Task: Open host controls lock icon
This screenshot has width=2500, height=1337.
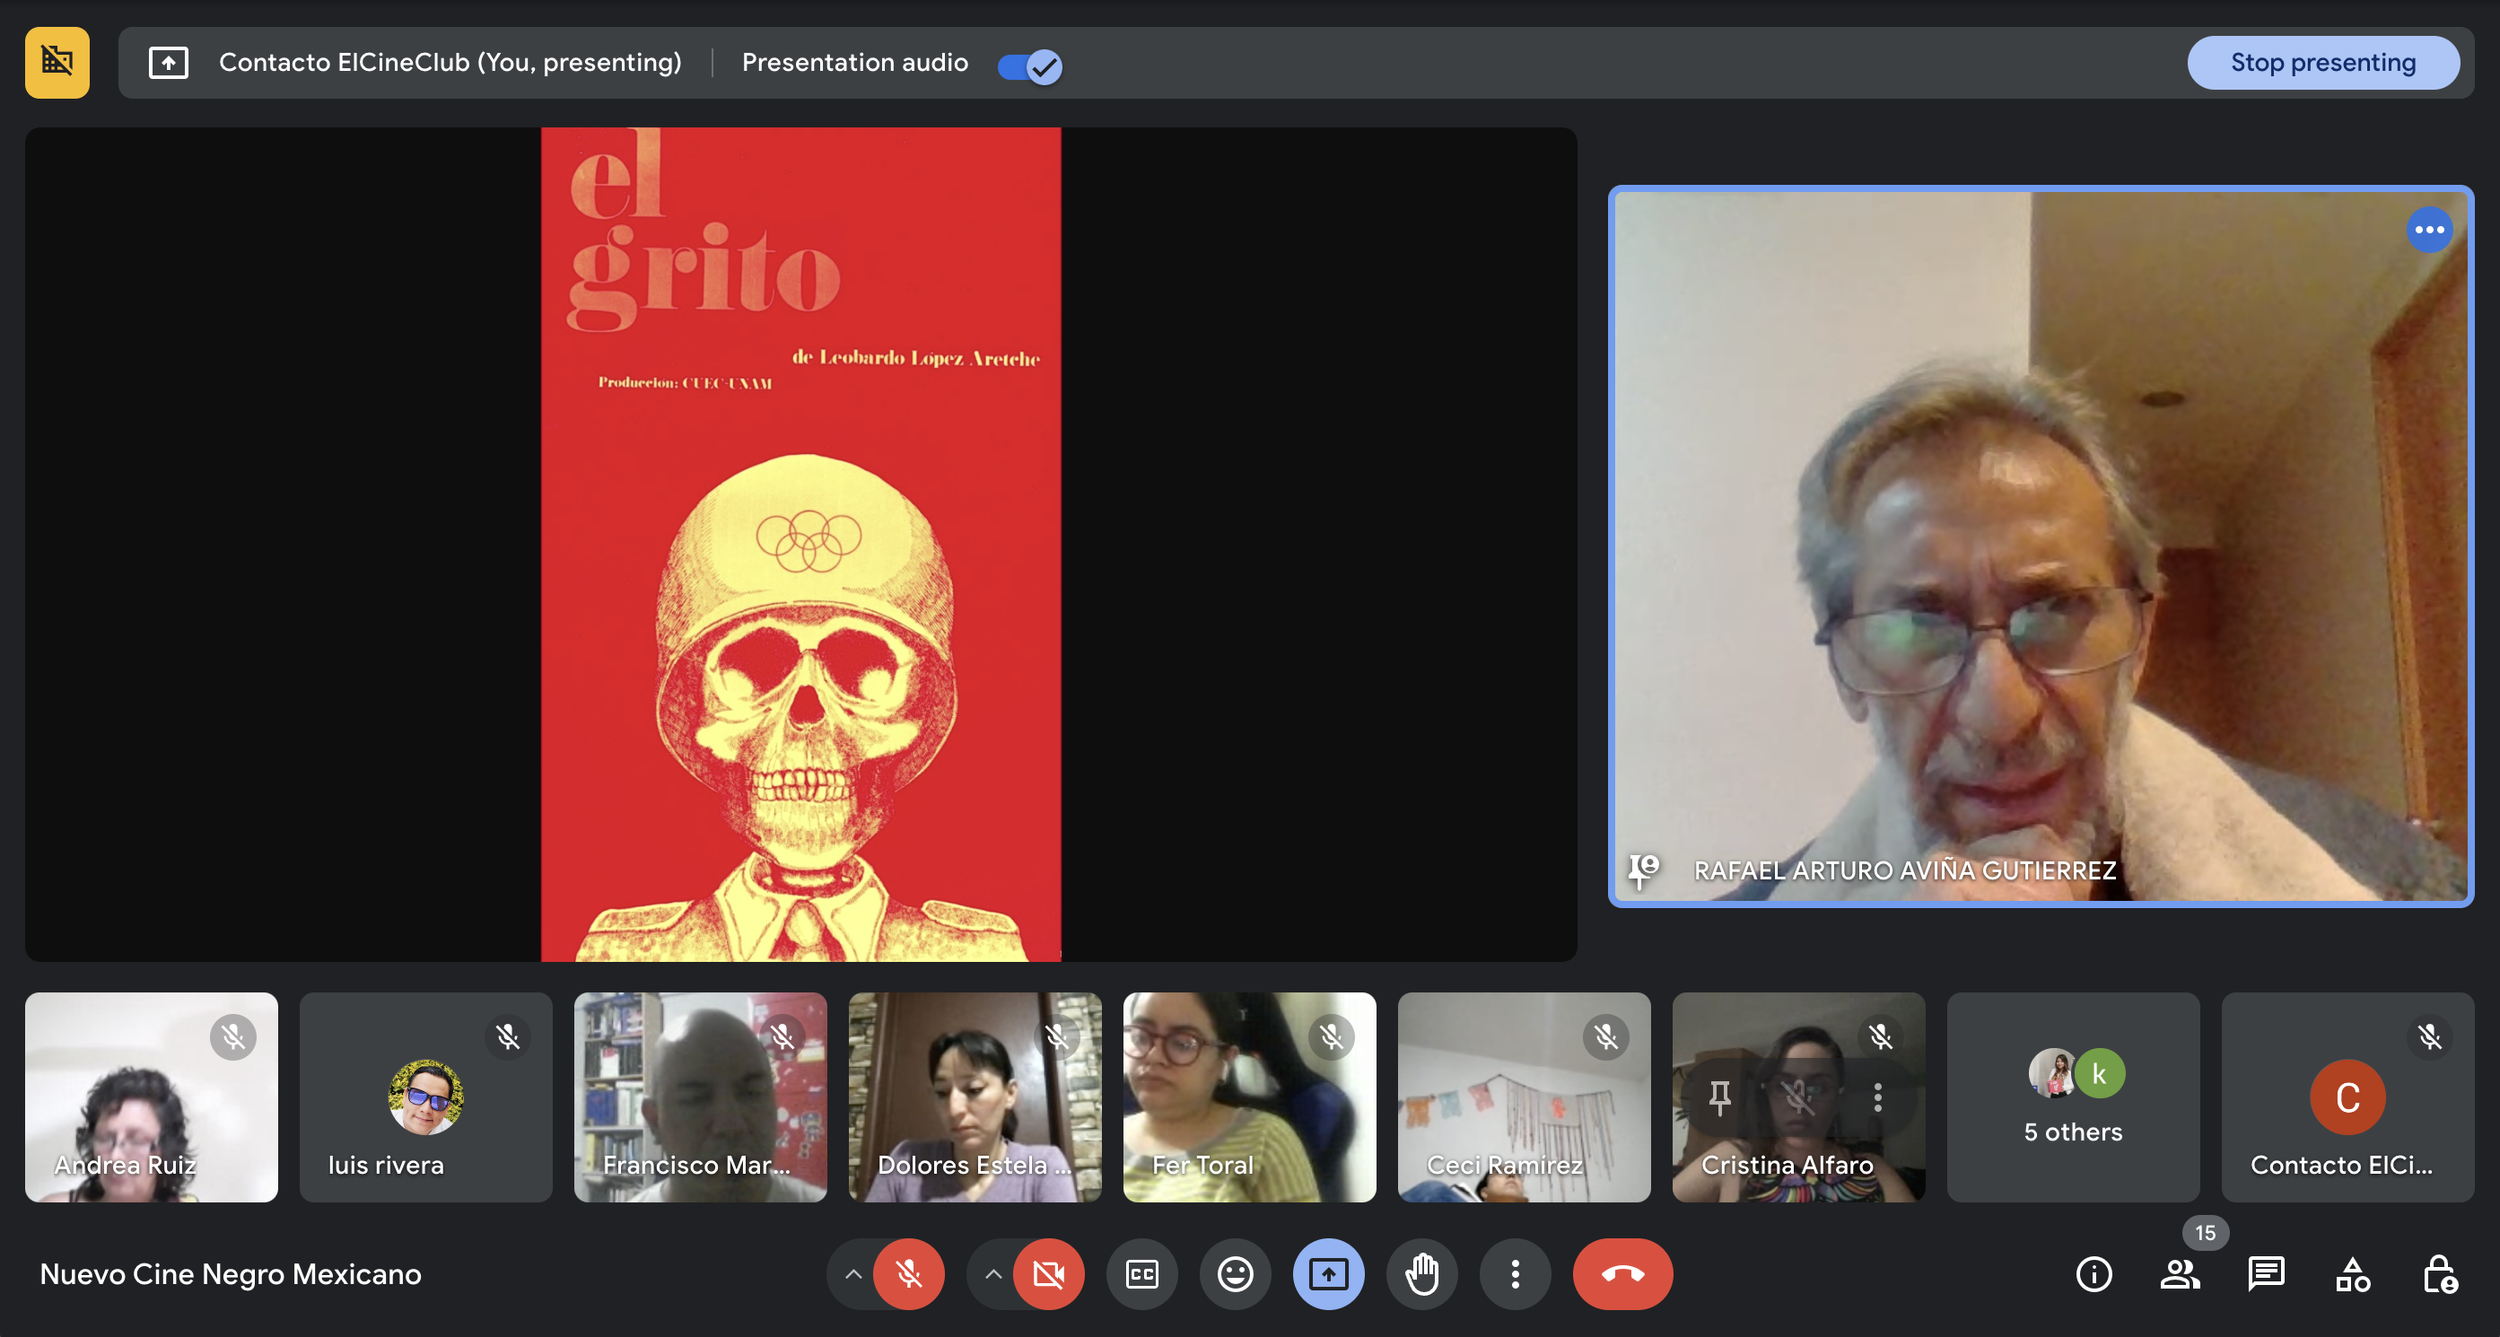Action: [2439, 1274]
